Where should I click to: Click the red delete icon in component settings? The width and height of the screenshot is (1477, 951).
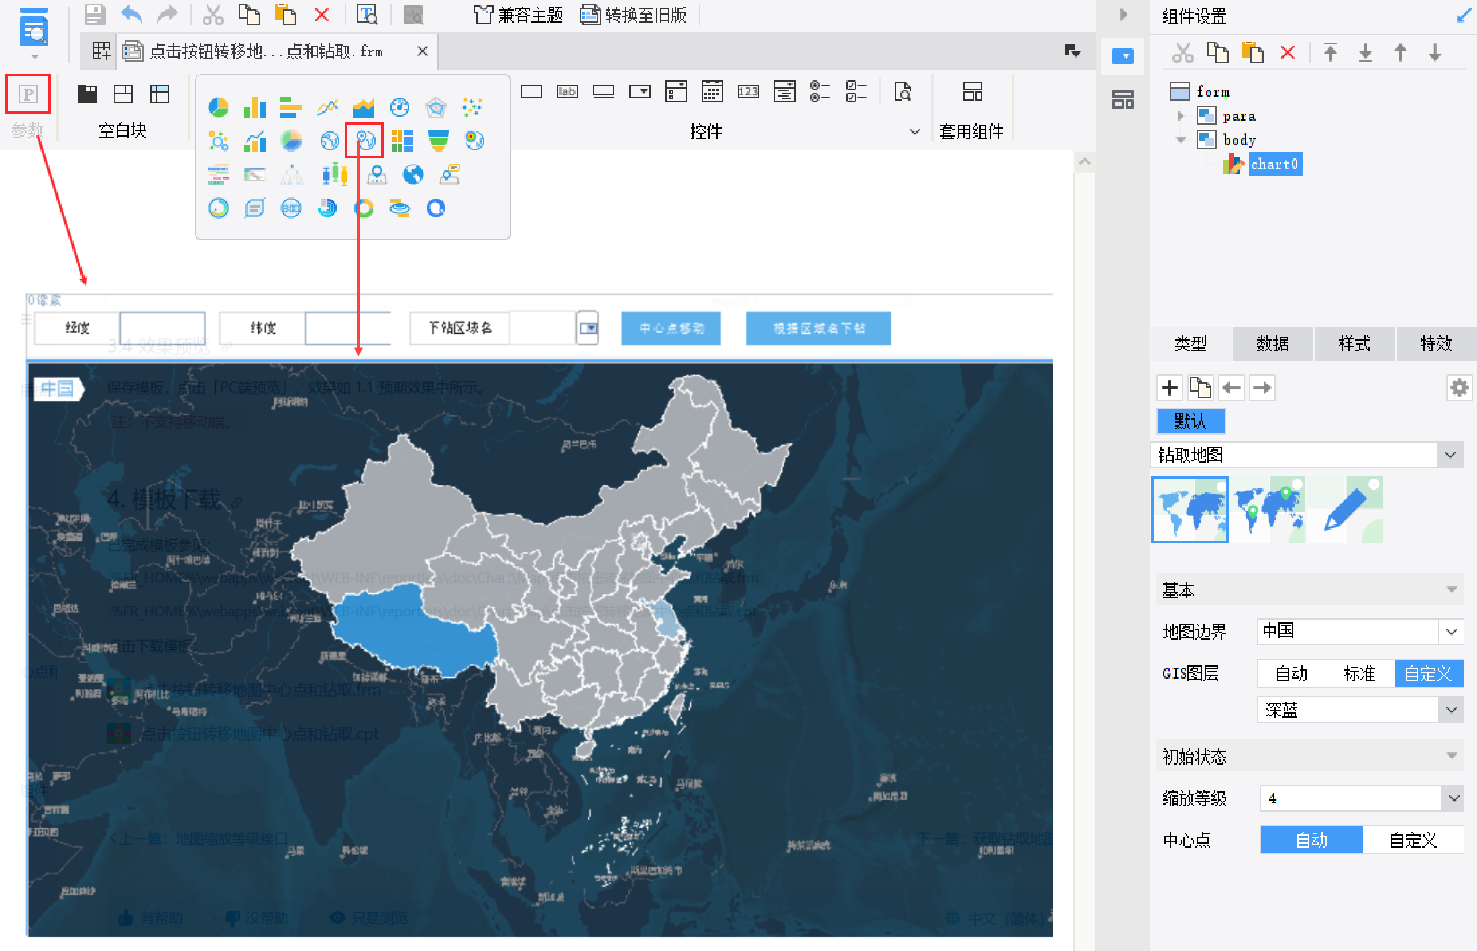(x=1288, y=53)
